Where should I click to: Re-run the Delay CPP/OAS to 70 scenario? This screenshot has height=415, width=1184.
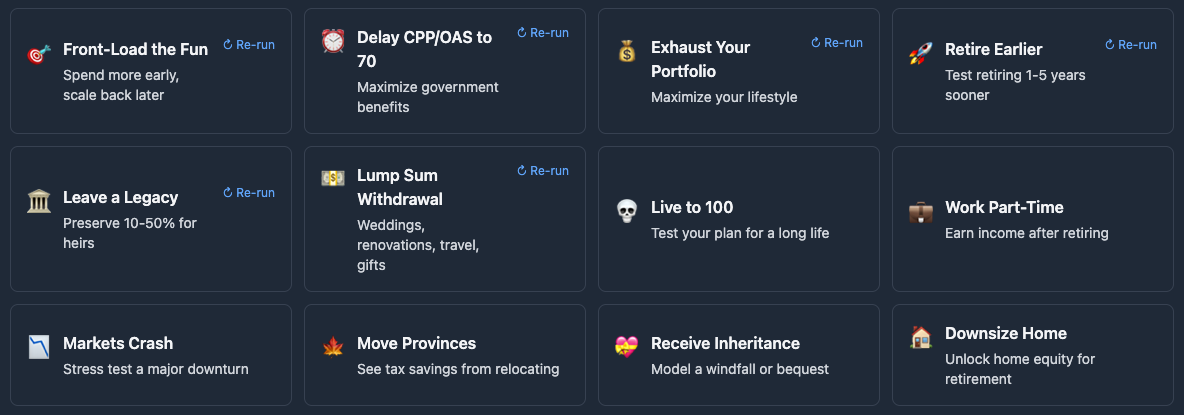point(543,33)
